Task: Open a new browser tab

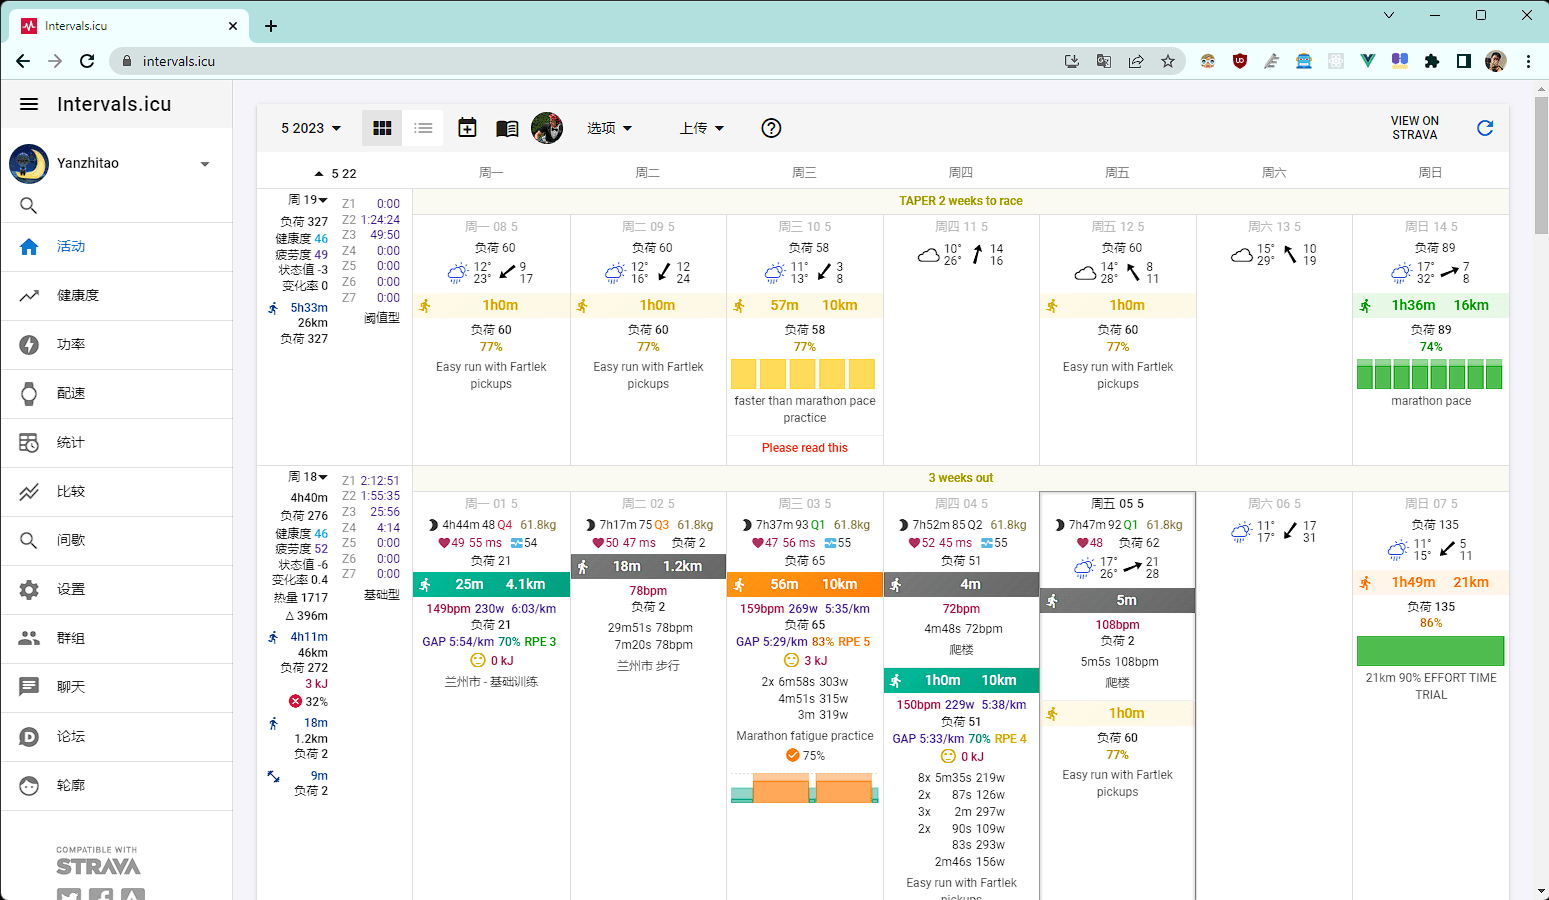Action: pyautogui.click(x=271, y=26)
